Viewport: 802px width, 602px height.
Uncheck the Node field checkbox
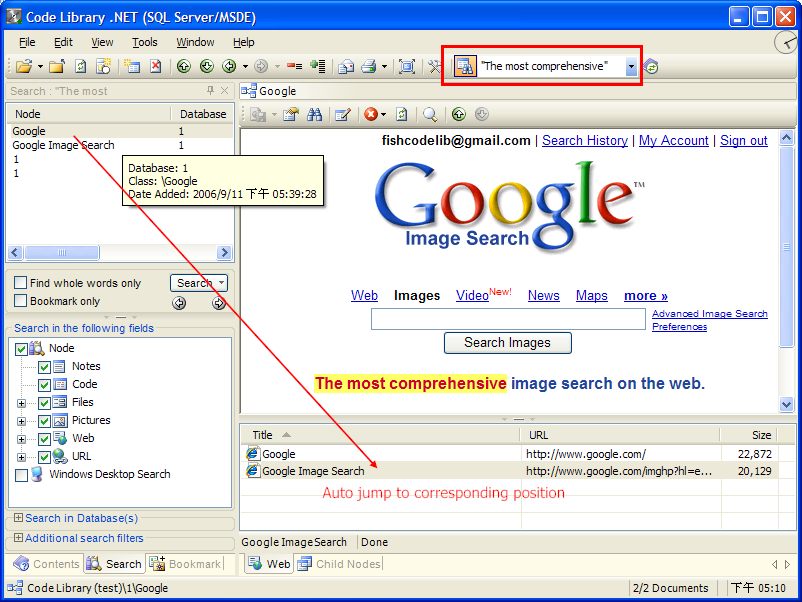tap(21, 349)
